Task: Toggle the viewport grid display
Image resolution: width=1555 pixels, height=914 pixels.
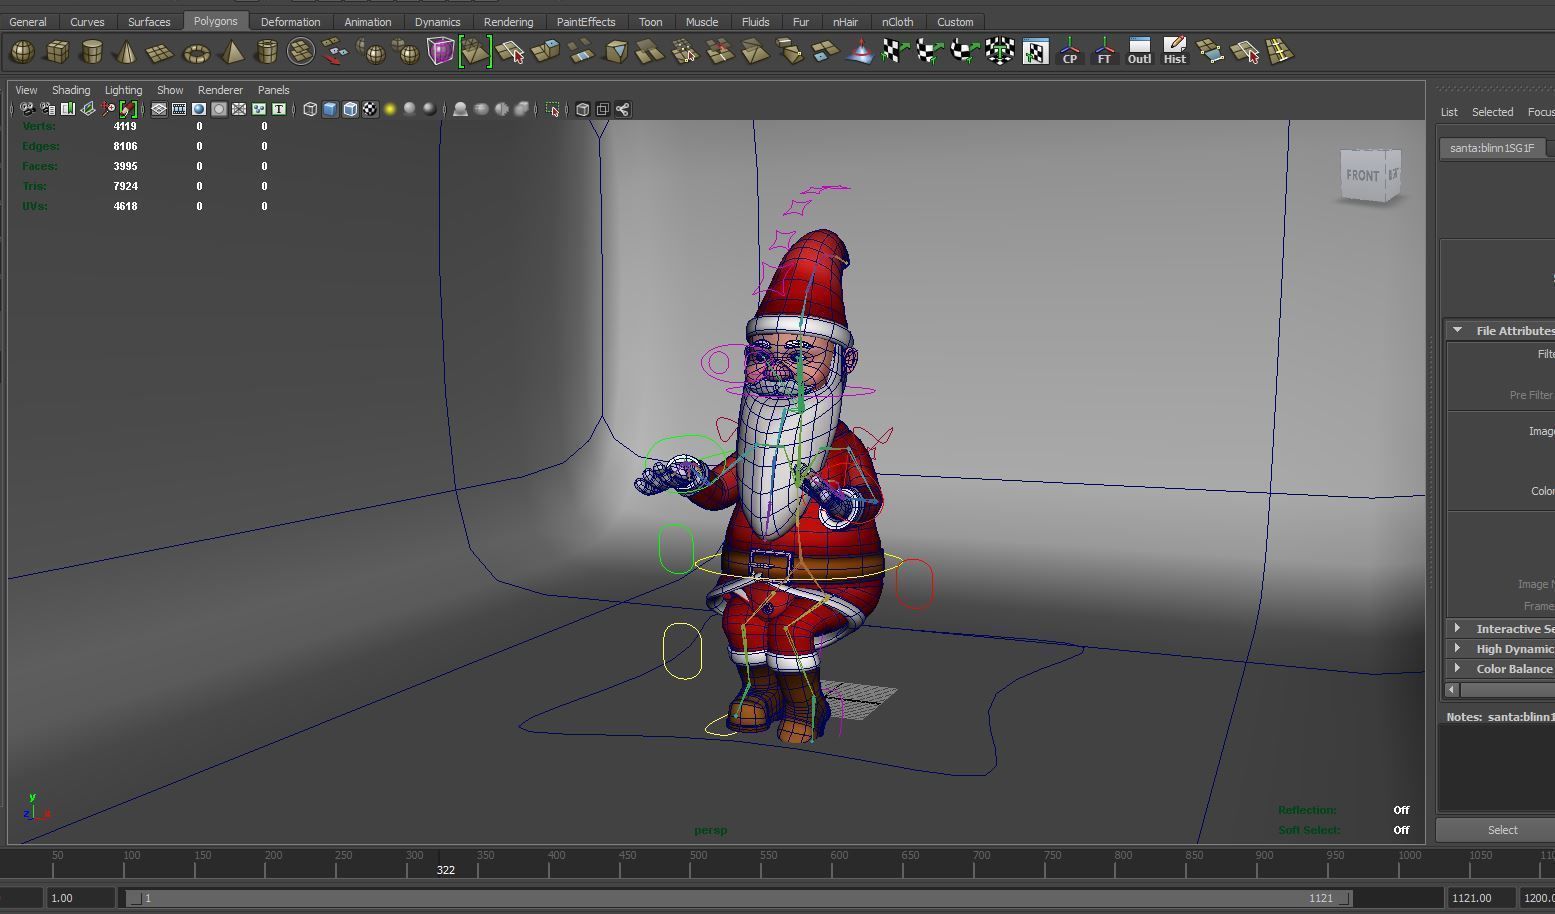Action: click(159, 109)
